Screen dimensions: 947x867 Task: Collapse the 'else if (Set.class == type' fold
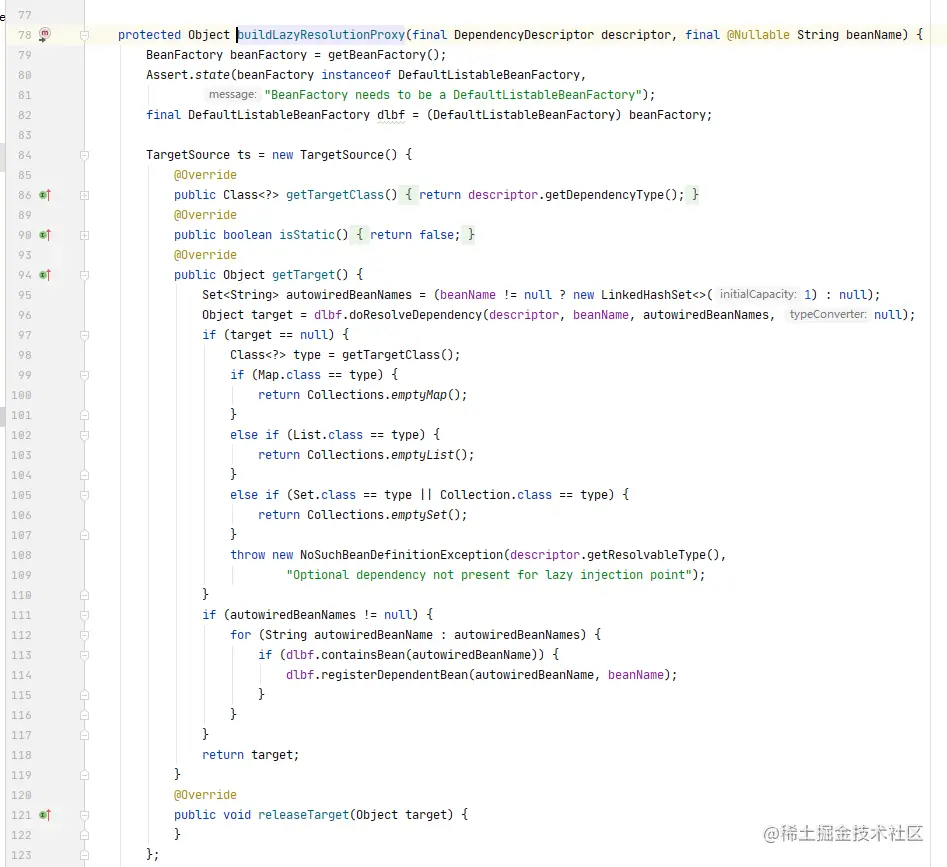coord(85,495)
